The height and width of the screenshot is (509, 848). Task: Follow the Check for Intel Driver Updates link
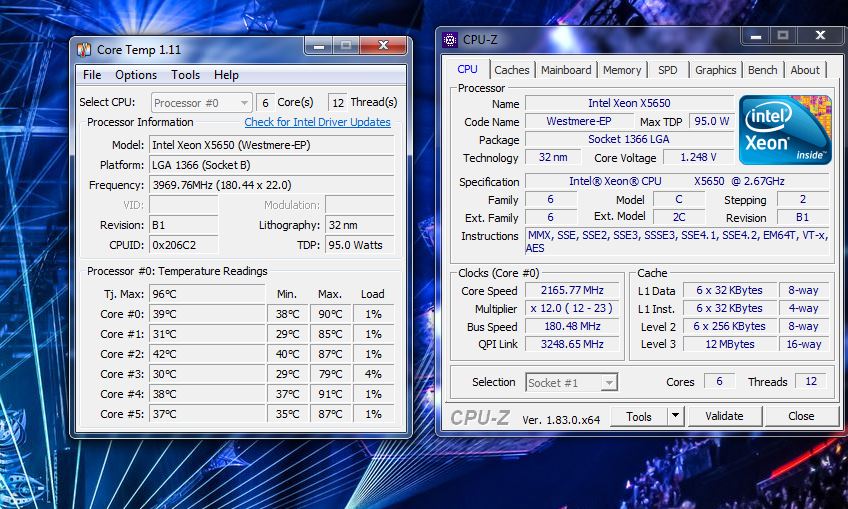point(317,122)
